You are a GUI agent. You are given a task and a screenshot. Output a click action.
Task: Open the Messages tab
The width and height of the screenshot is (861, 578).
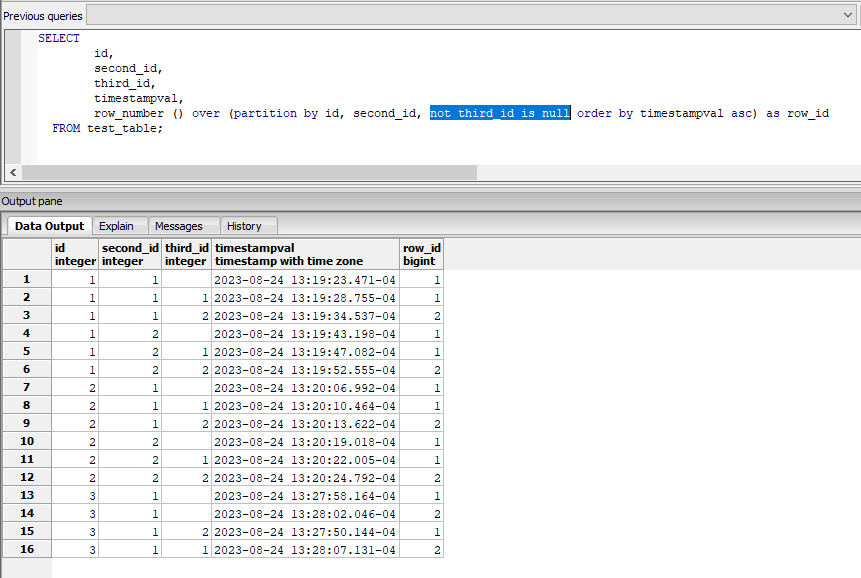[x=178, y=226]
